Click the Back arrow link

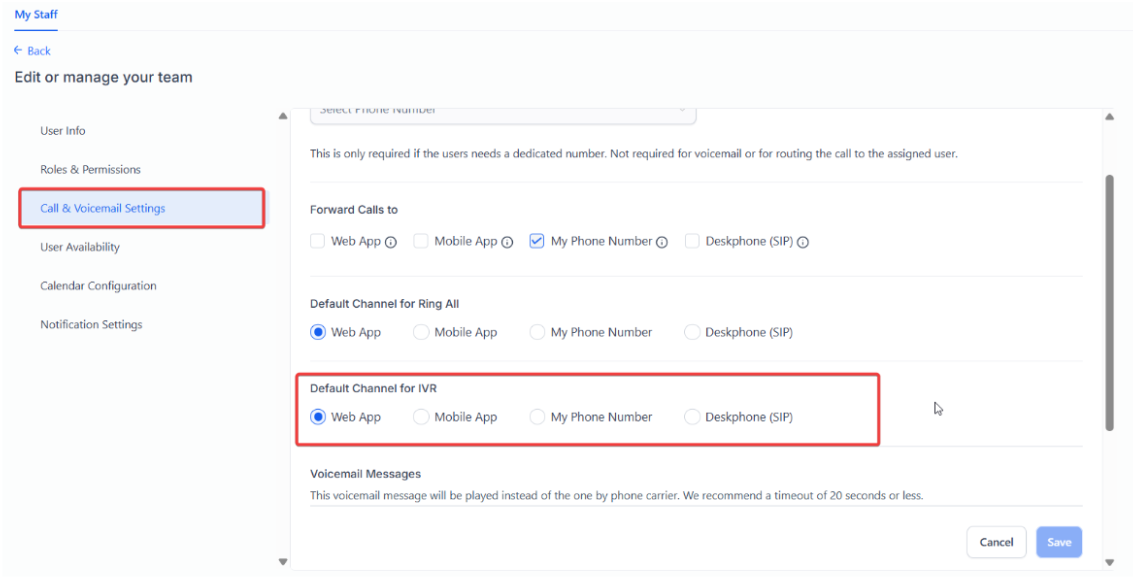[x=32, y=51]
